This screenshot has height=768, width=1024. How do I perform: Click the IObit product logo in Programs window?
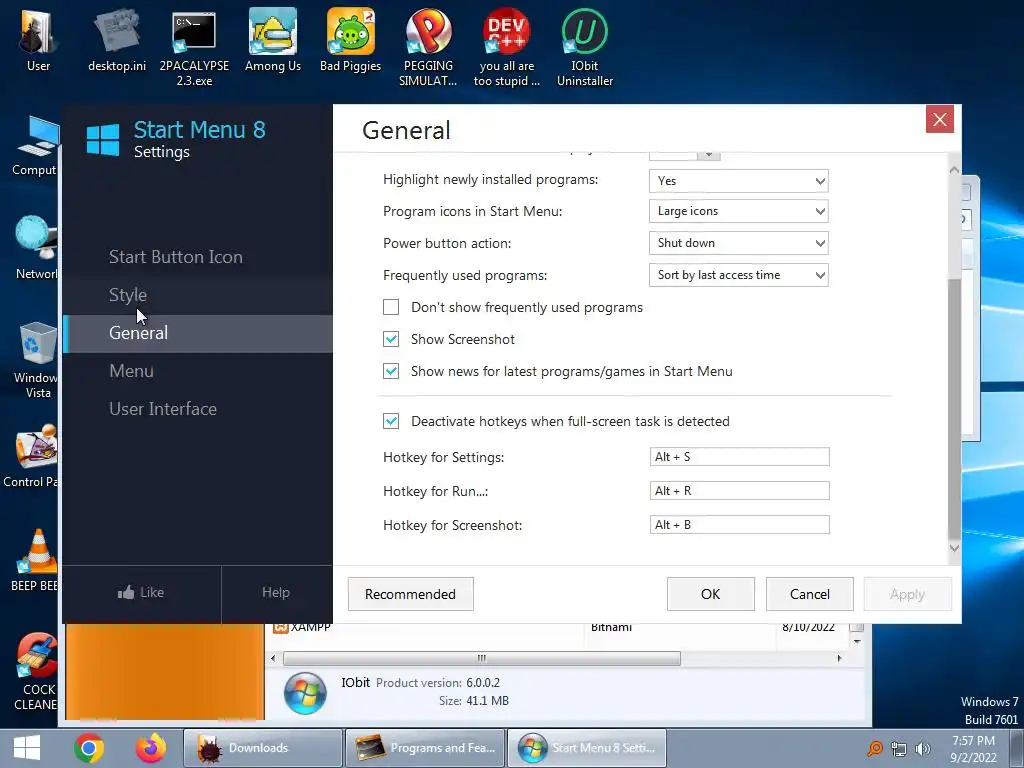coord(305,692)
